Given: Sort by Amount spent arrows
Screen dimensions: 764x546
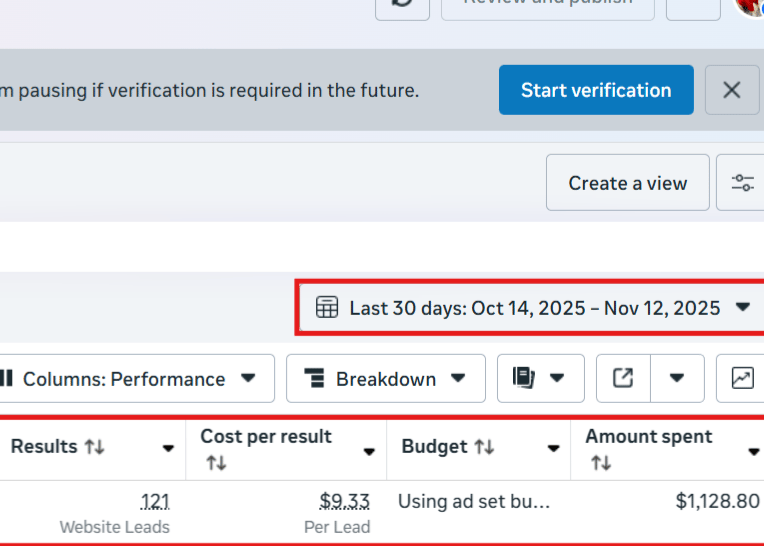Looking at the screenshot, I should (600, 463).
